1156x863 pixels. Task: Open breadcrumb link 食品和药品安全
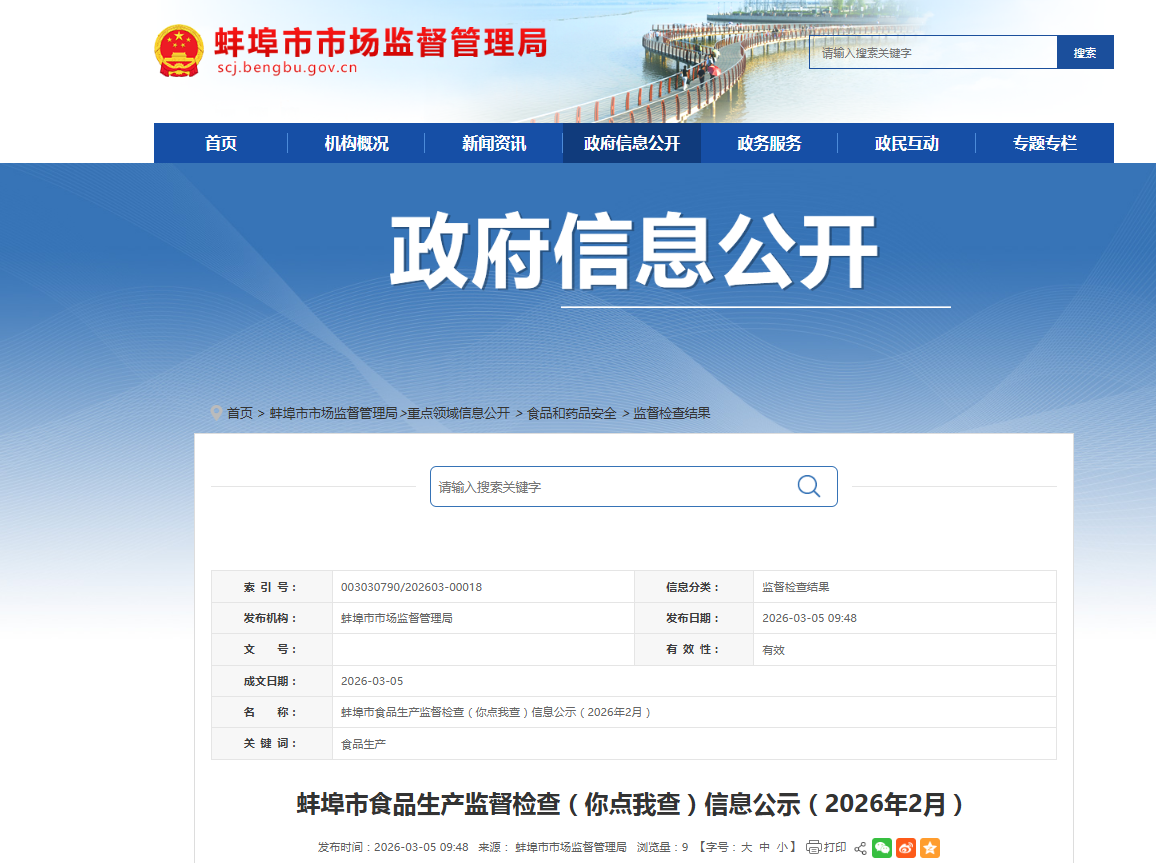572,413
